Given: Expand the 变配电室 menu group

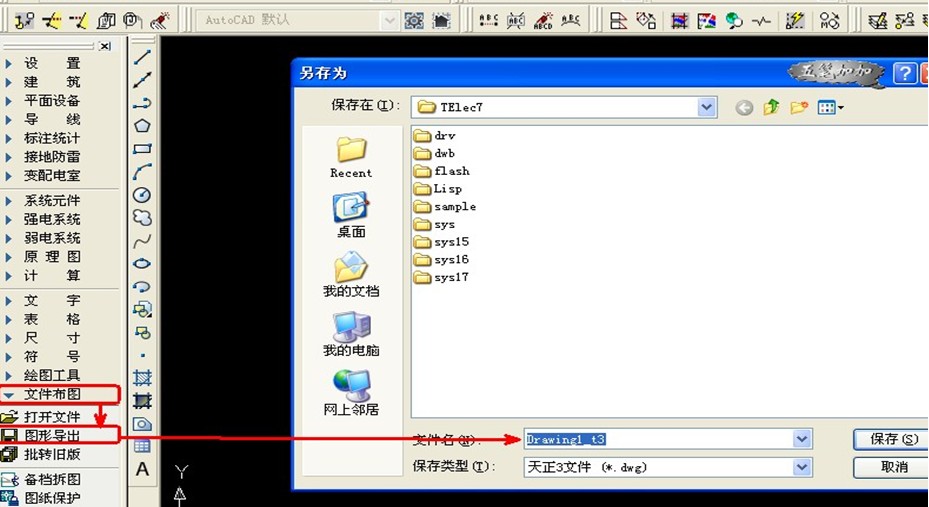Looking at the screenshot, I should coord(51,176).
